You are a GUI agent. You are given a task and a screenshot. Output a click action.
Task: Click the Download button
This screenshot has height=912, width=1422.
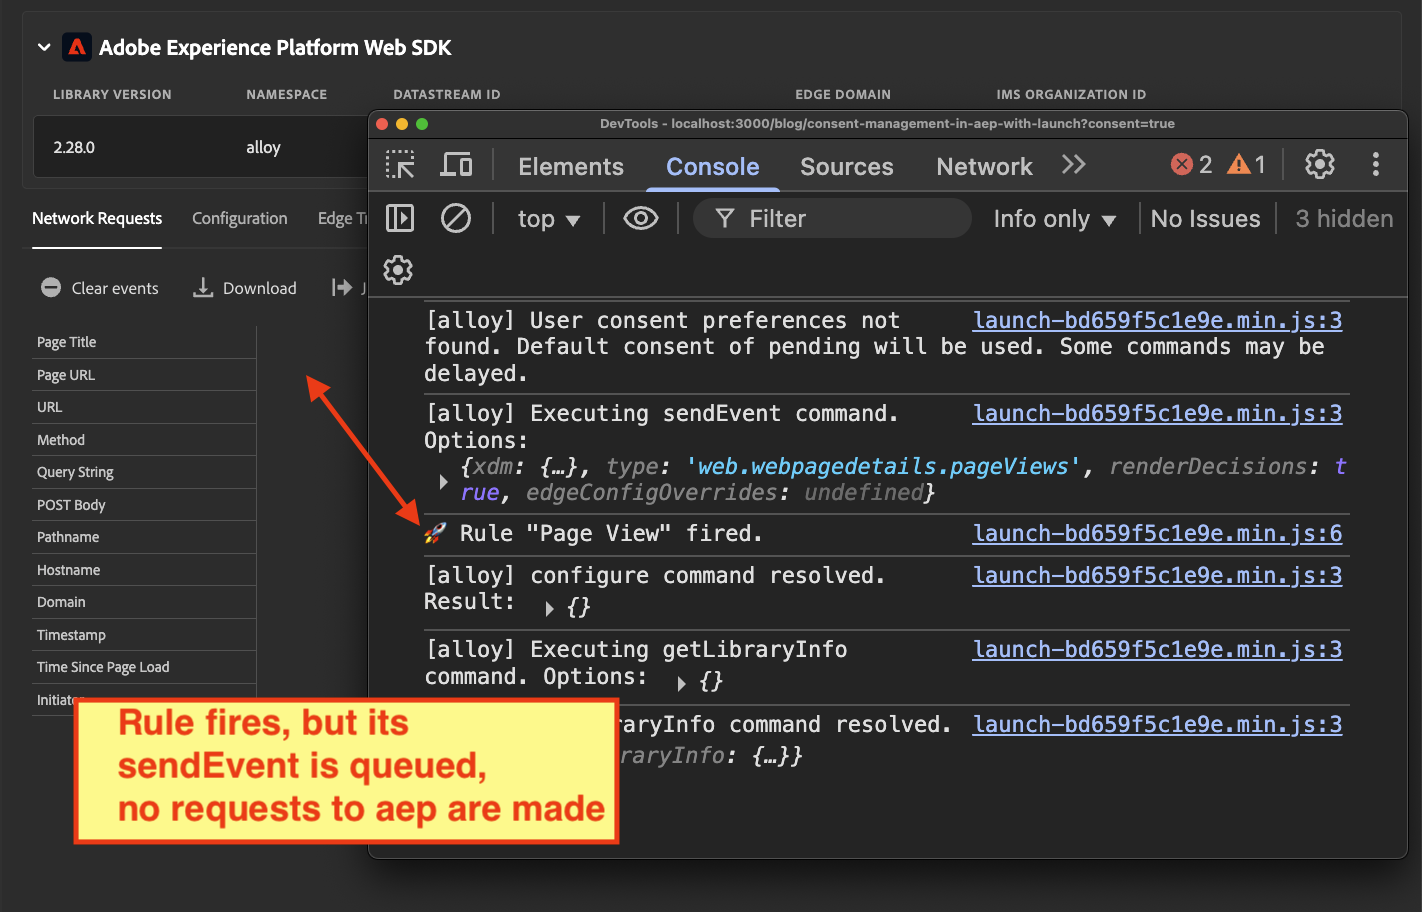[245, 288]
